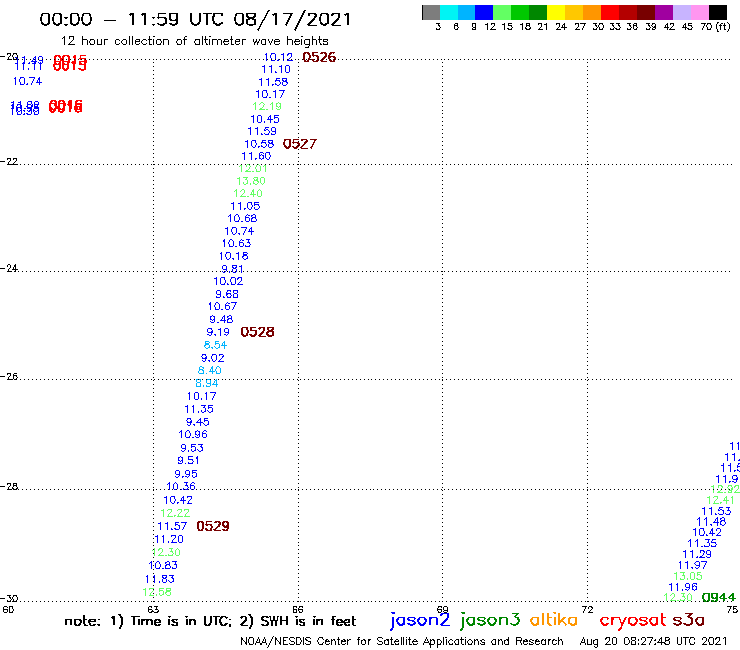Click the 9.81 reading at latitude -24
Image resolution: width=740 pixels, height=650 pixels.
tap(232, 269)
